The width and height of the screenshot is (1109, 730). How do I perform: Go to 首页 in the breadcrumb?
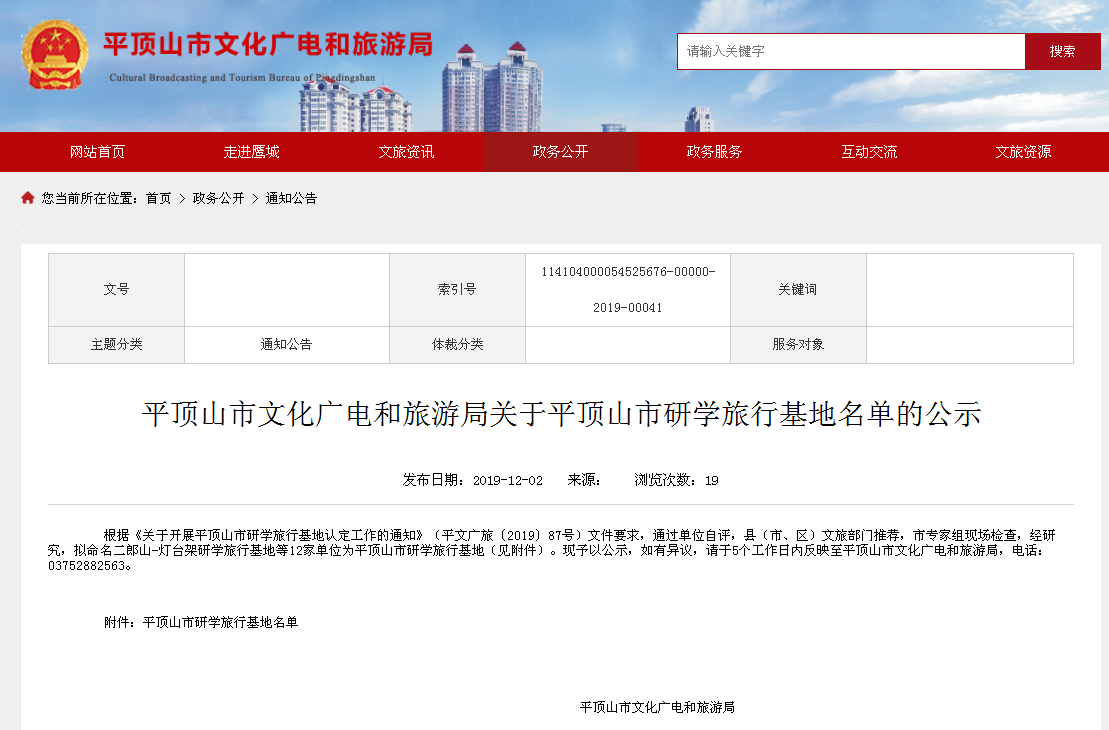tap(158, 199)
